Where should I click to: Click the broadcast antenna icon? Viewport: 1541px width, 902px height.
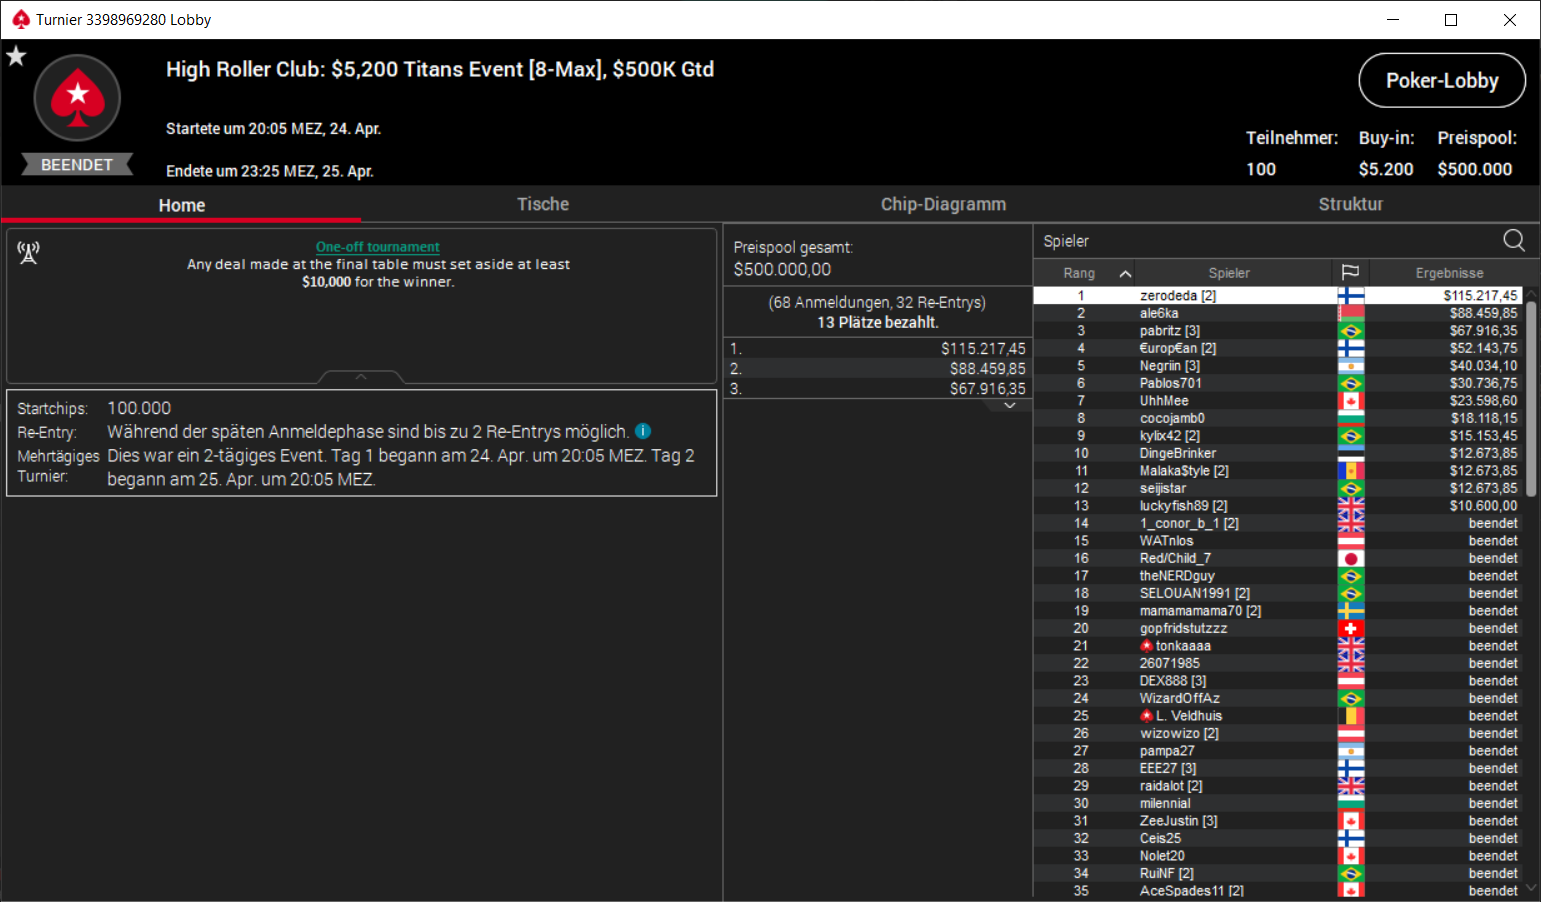[x=28, y=253]
